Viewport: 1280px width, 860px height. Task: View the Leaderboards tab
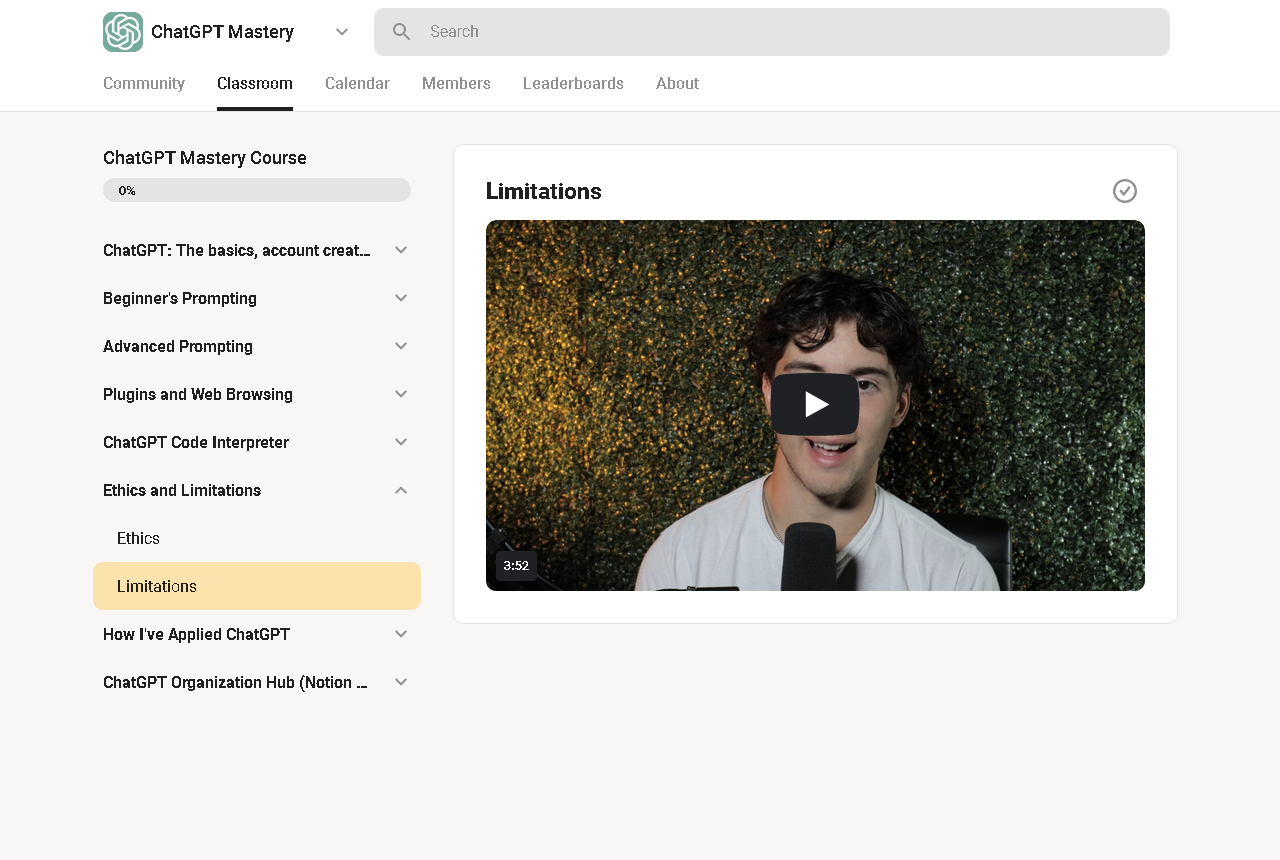click(573, 84)
